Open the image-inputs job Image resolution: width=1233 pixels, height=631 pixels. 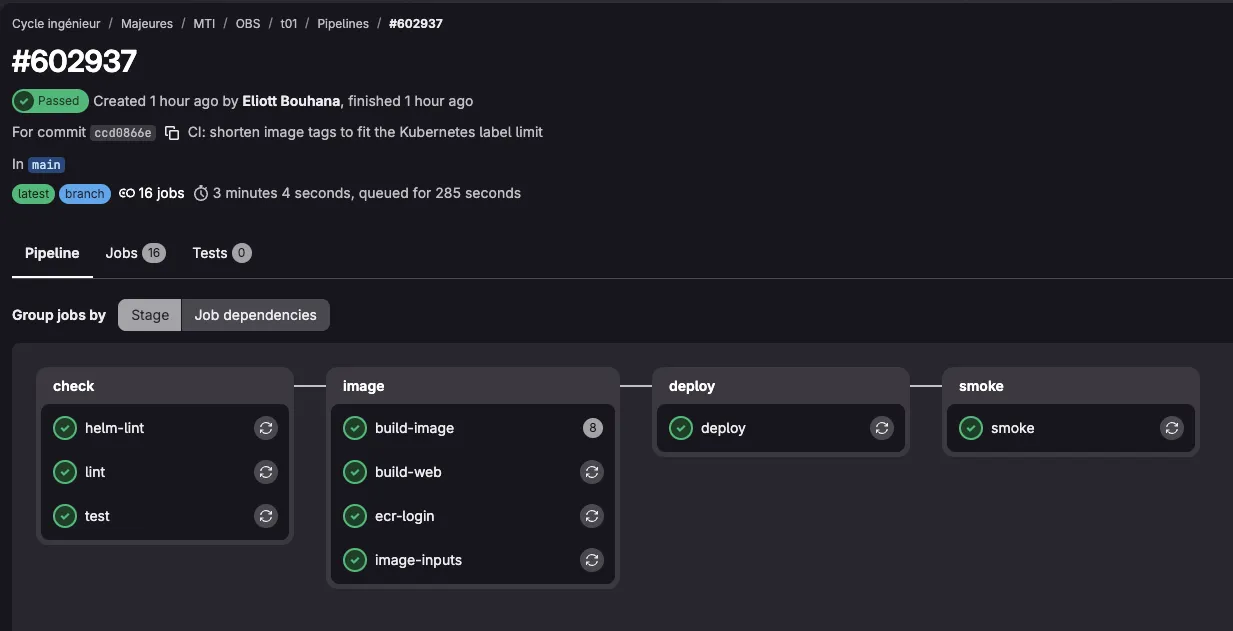[418, 560]
